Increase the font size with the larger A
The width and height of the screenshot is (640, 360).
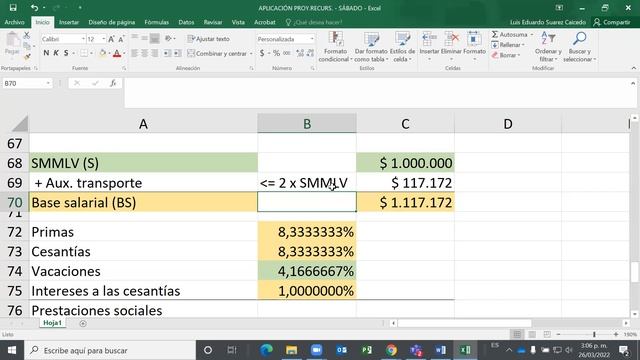(111, 39)
